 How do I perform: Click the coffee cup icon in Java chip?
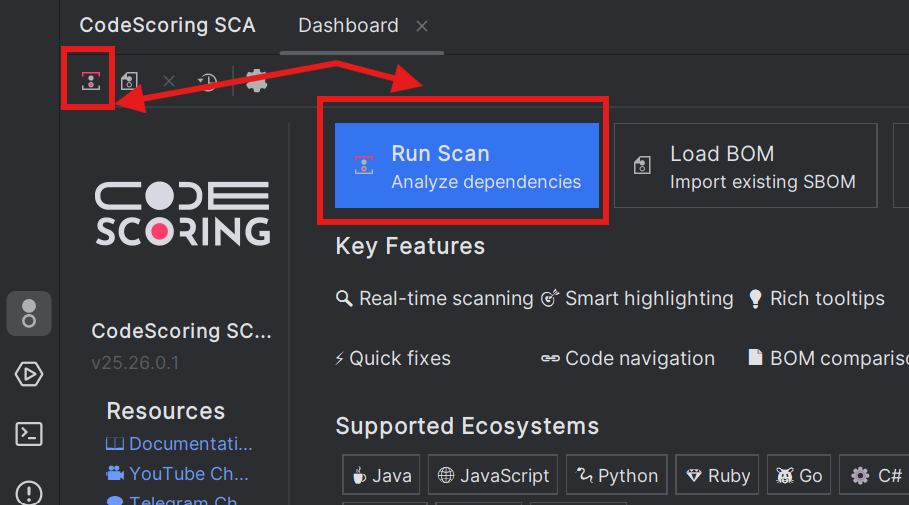[359, 476]
